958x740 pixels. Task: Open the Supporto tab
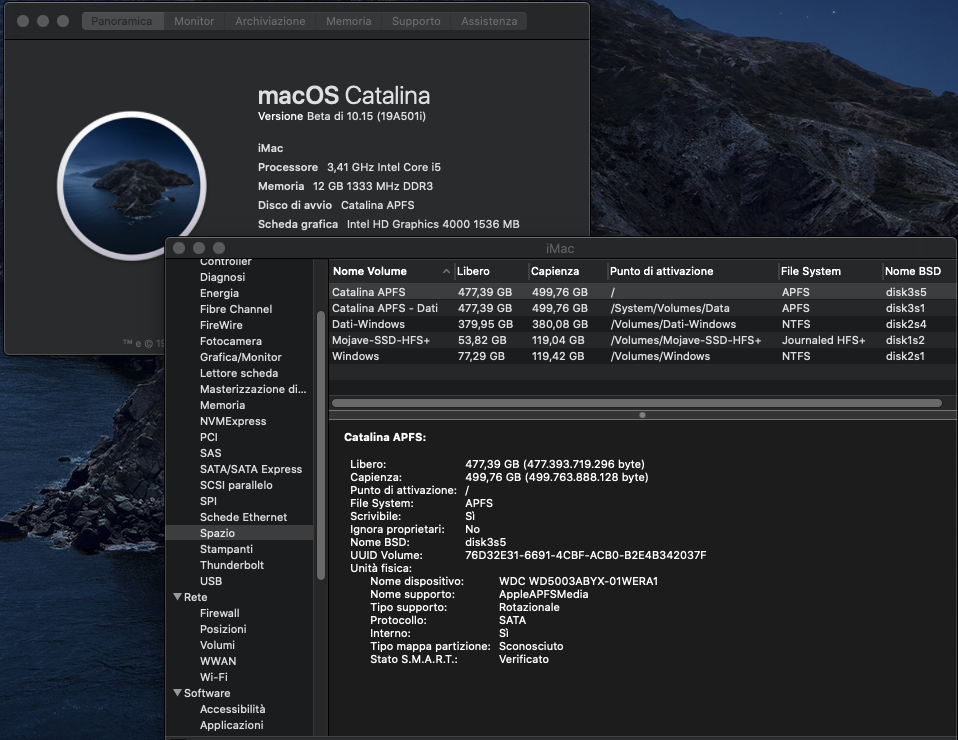(416, 21)
